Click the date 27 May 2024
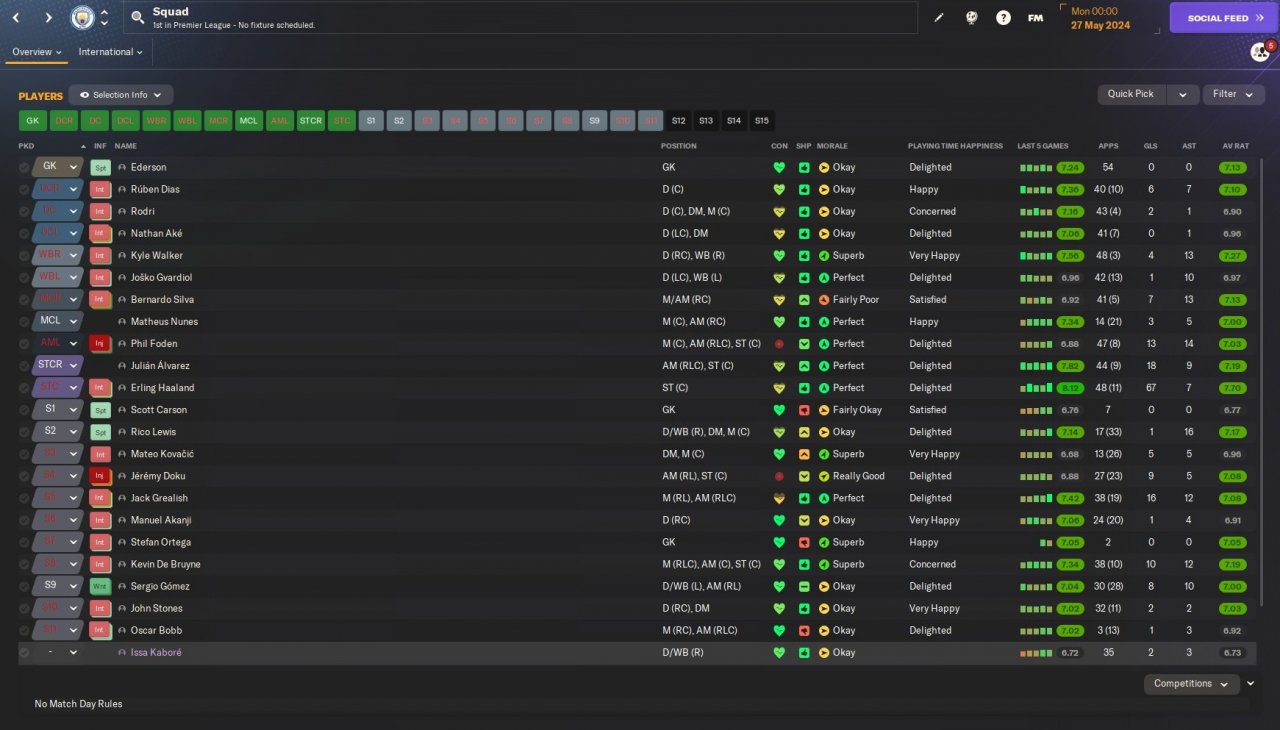Screen dimensions: 1280x730 1100,25
